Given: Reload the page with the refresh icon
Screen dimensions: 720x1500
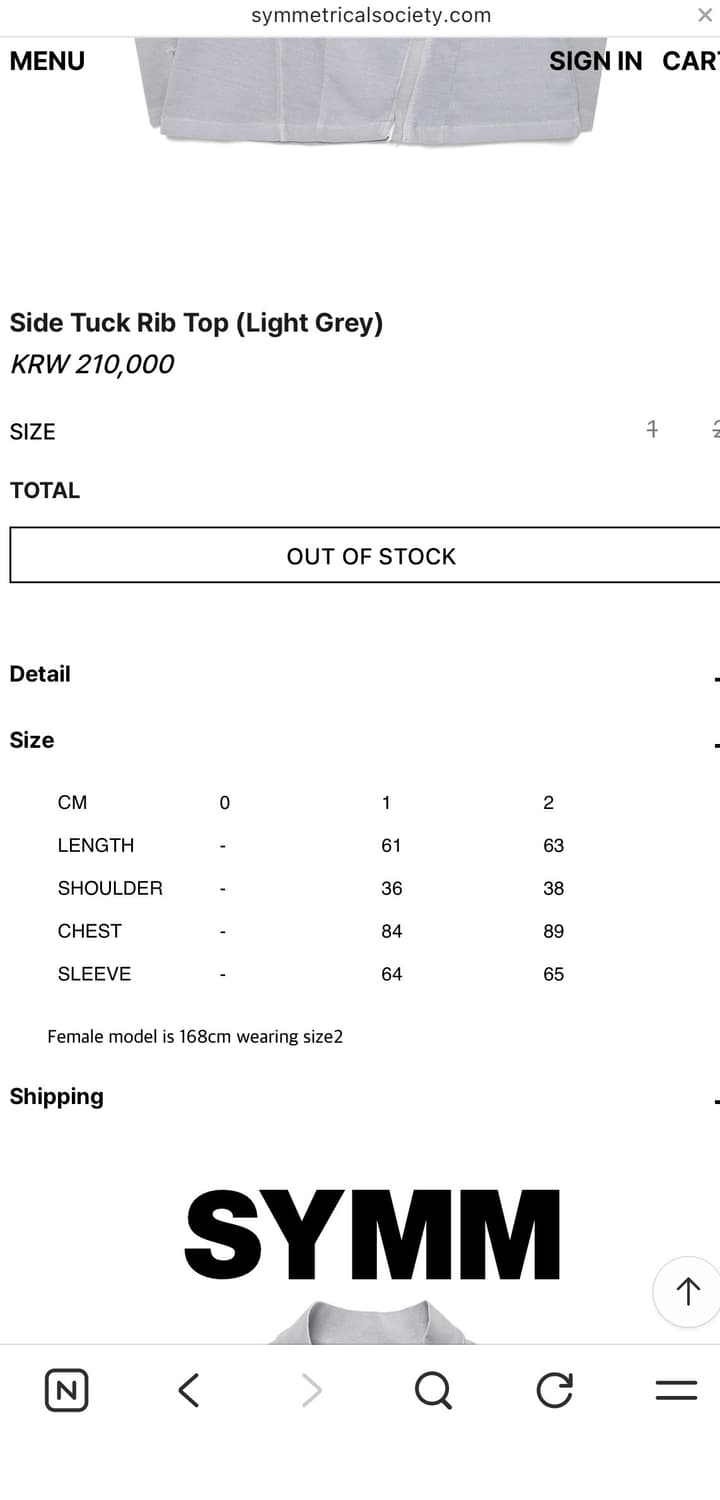Looking at the screenshot, I should [x=554, y=1389].
